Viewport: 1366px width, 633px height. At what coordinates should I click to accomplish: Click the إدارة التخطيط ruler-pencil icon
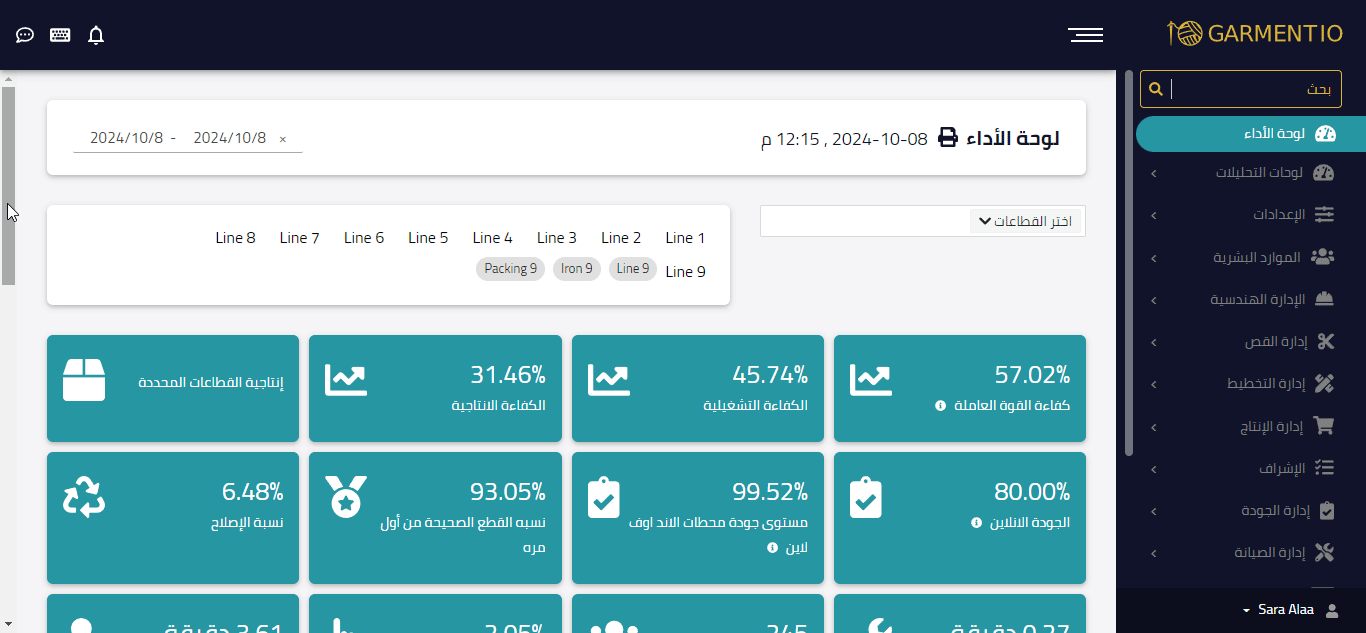1325,383
